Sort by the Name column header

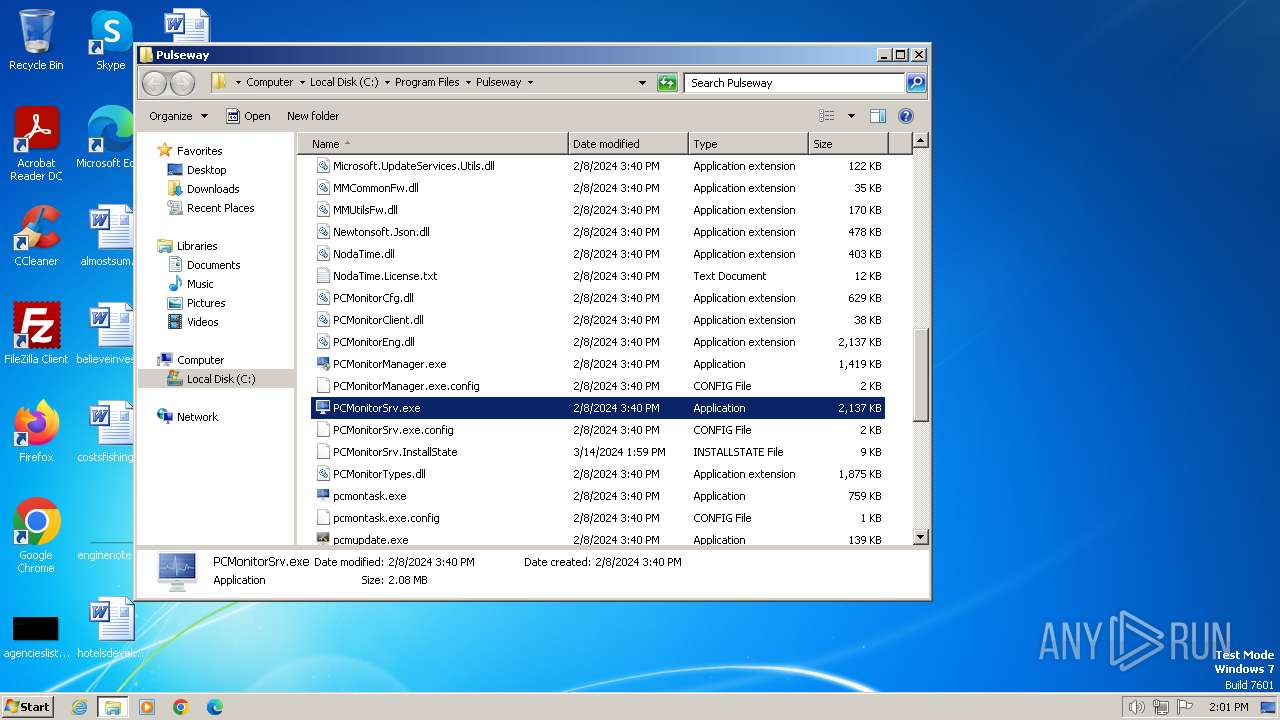(433, 144)
